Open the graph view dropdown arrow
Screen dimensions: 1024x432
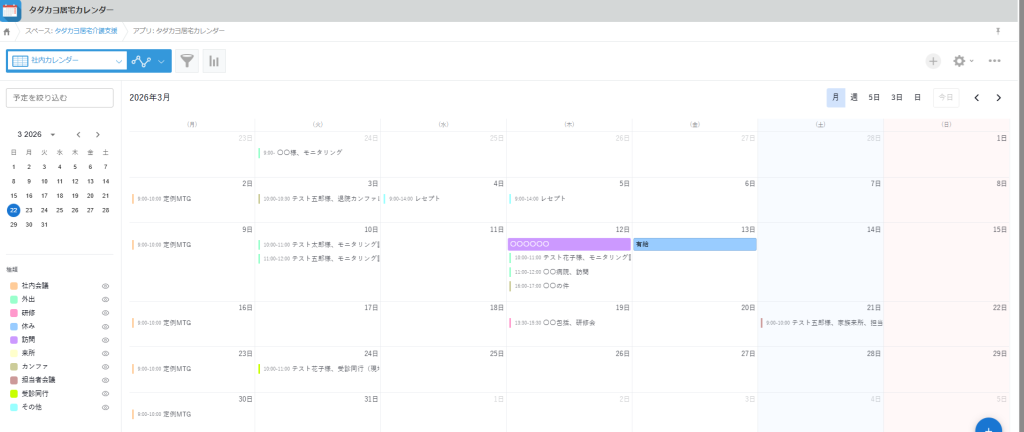click(x=161, y=61)
